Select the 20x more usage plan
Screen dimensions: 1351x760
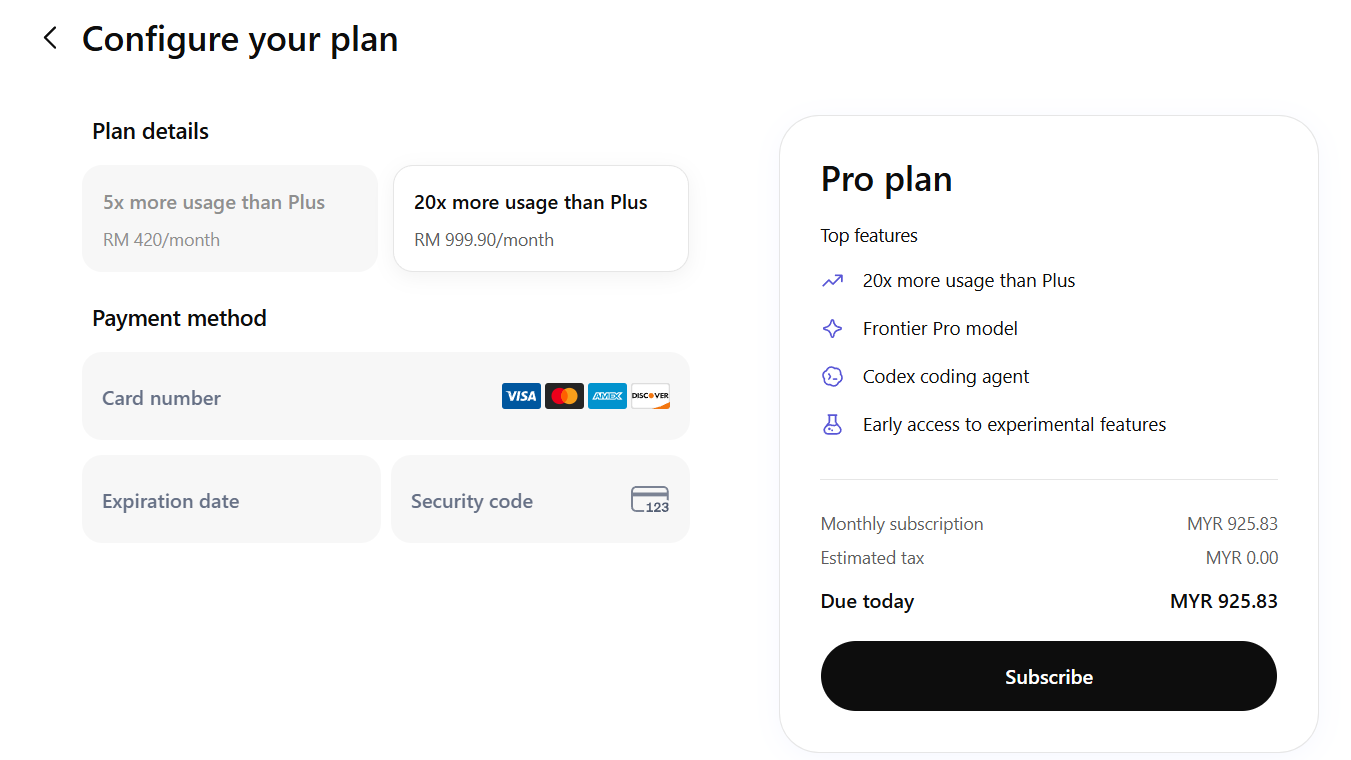tap(541, 219)
